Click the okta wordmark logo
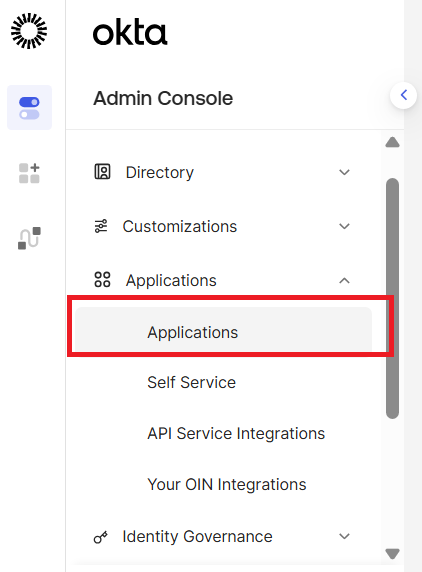422x572 pixels. point(130,33)
